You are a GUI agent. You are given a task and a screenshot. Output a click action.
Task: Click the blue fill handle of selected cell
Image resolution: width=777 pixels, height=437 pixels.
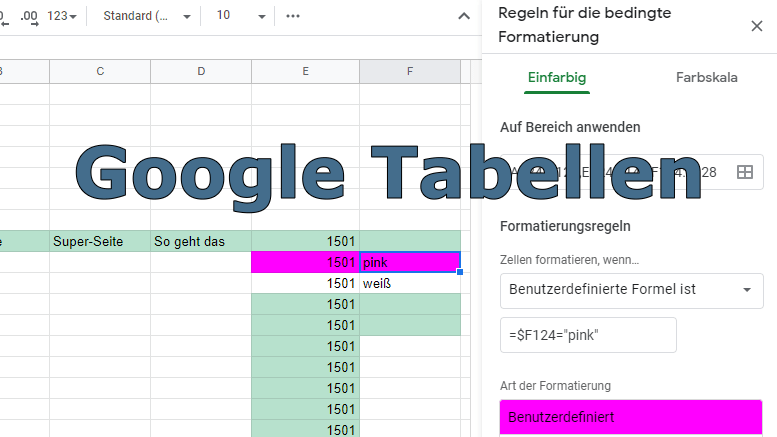[x=460, y=272]
